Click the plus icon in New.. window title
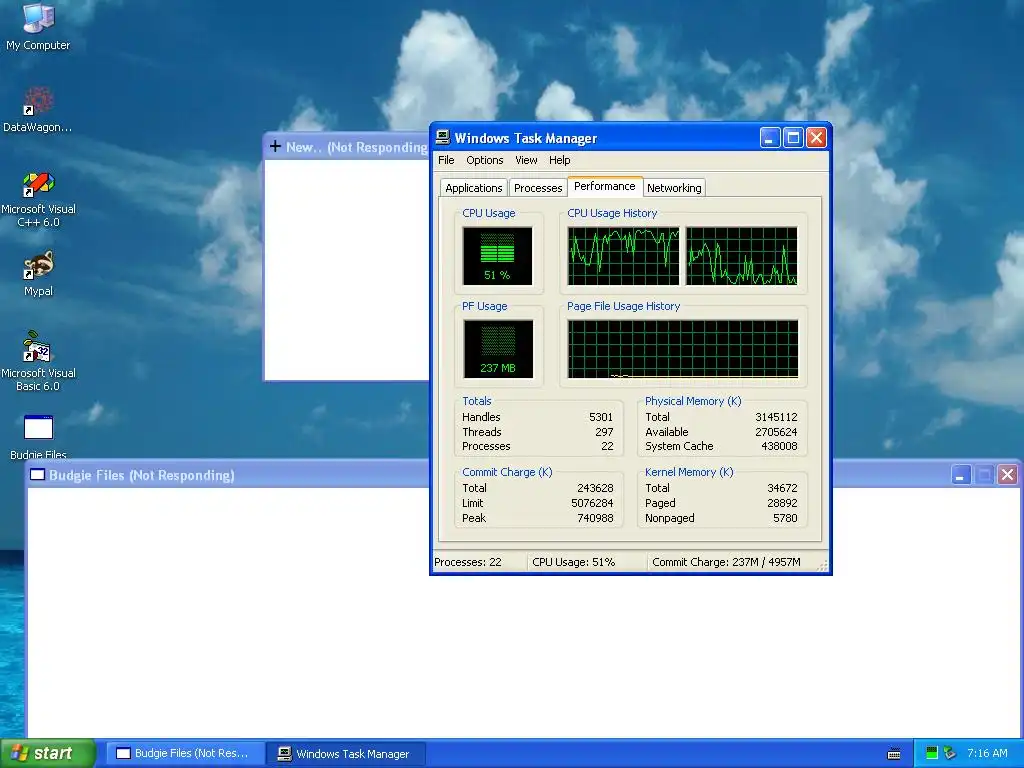This screenshot has width=1024, height=768. point(275,146)
